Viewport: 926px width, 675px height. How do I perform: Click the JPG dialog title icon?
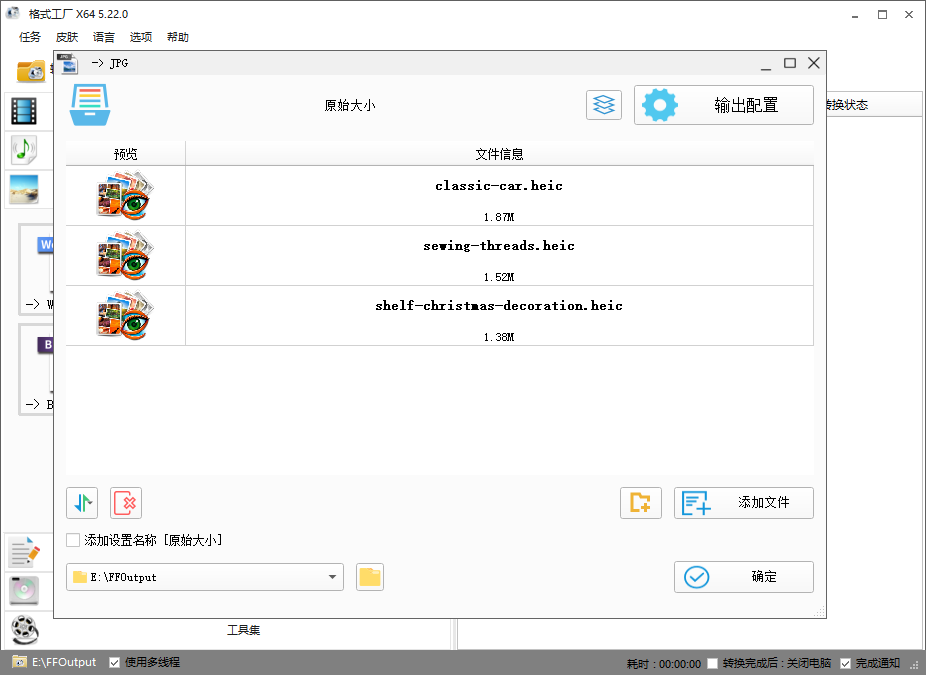coord(69,63)
